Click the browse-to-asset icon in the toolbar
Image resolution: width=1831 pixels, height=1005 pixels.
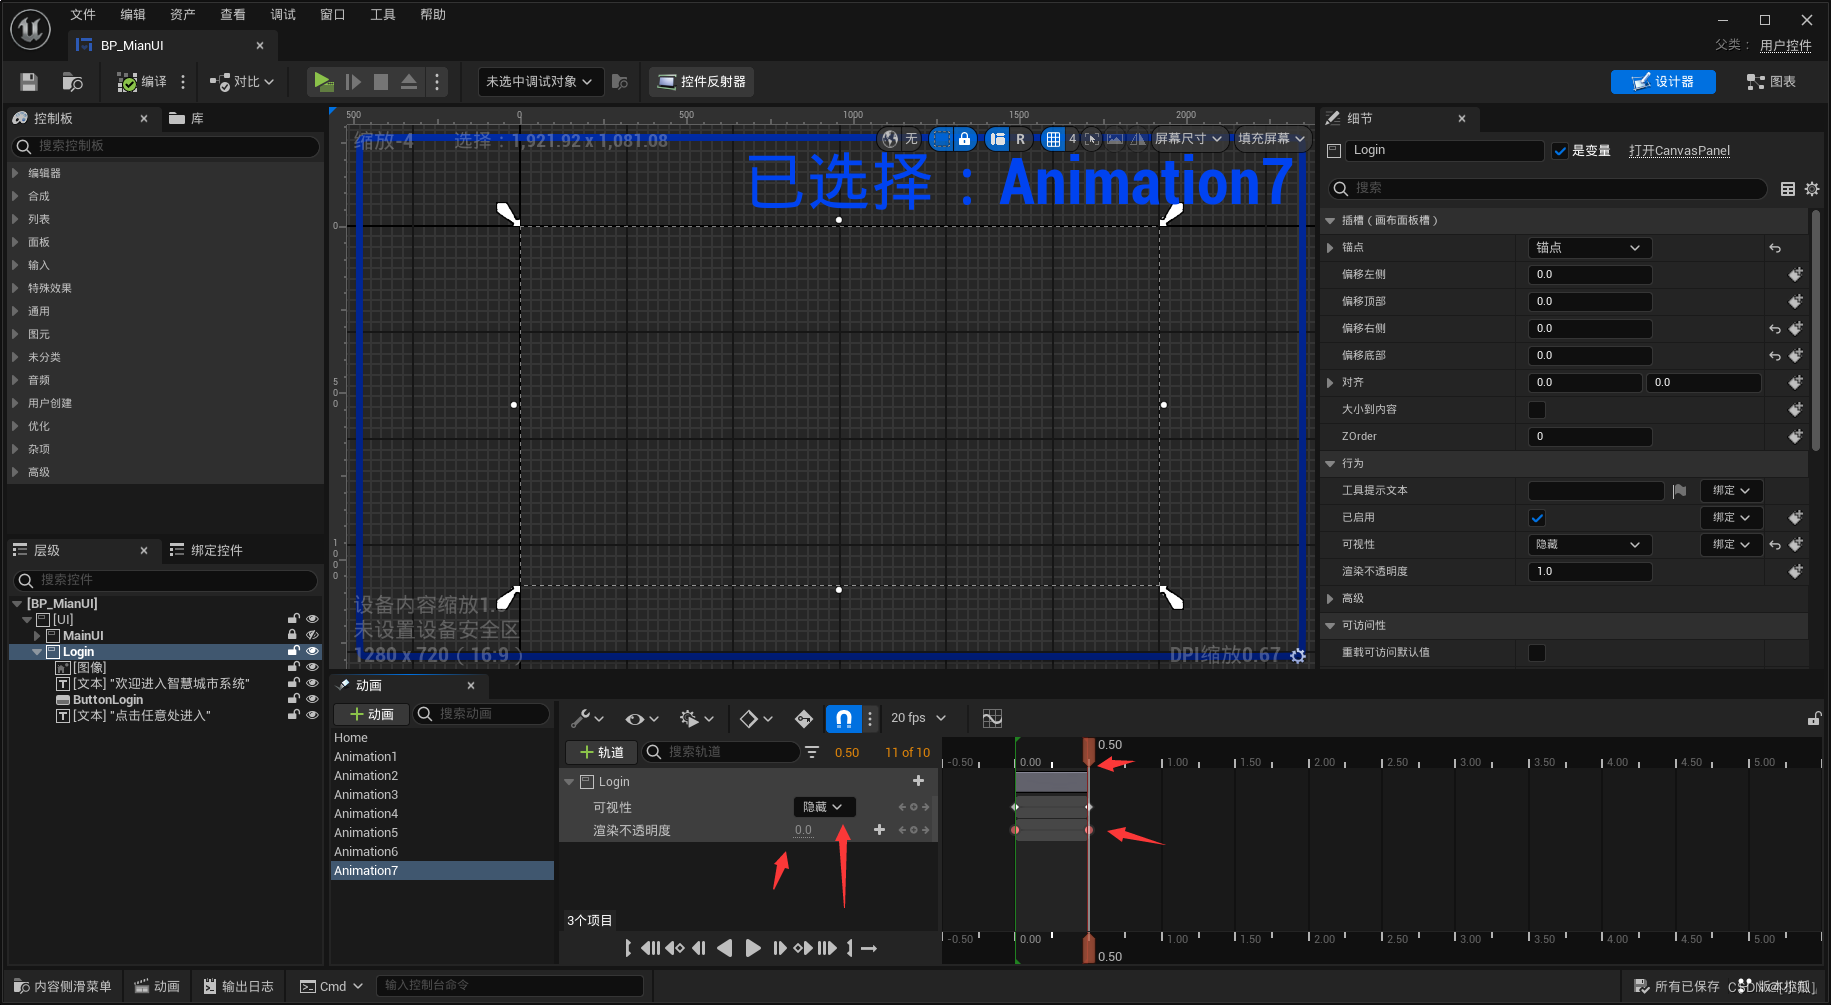(72, 82)
